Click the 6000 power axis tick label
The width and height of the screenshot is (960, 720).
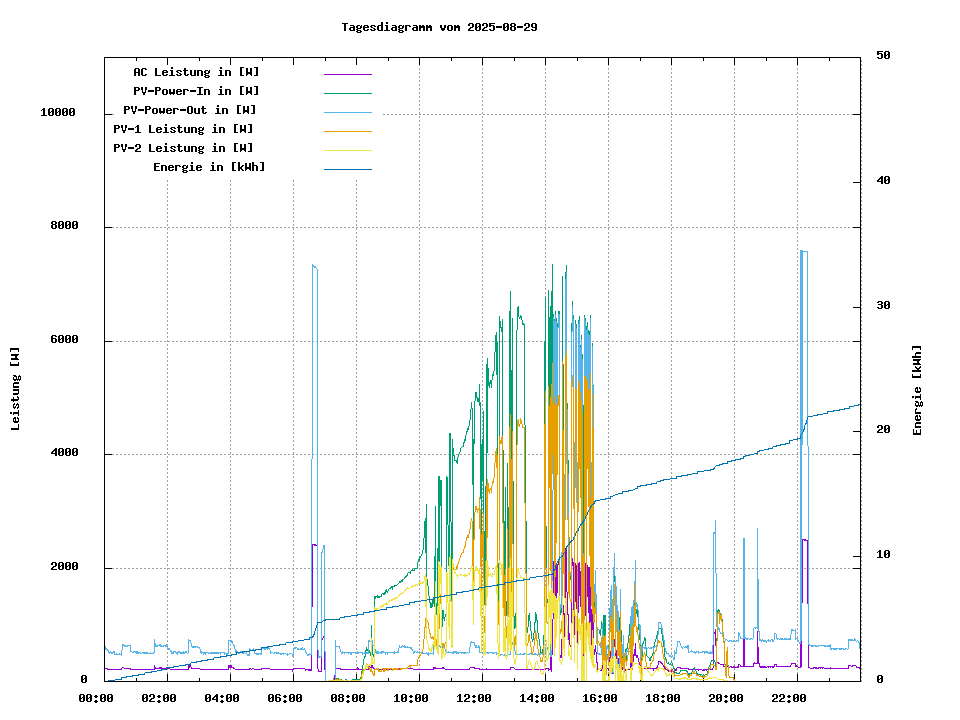[65, 340]
